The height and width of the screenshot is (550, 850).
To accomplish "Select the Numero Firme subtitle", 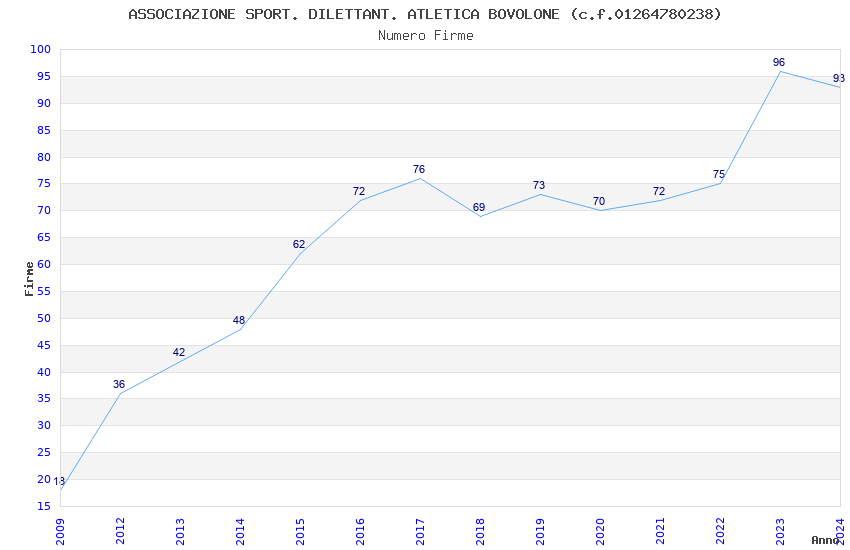I will [x=426, y=36].
